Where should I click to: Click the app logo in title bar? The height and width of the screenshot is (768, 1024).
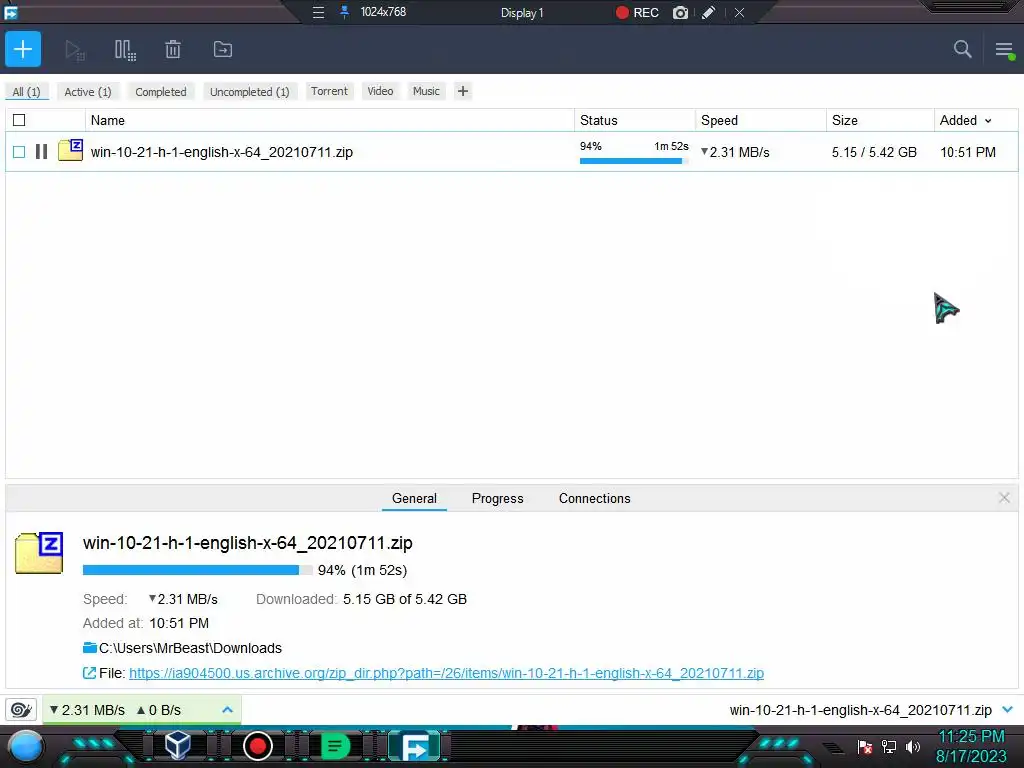point(10,12)
